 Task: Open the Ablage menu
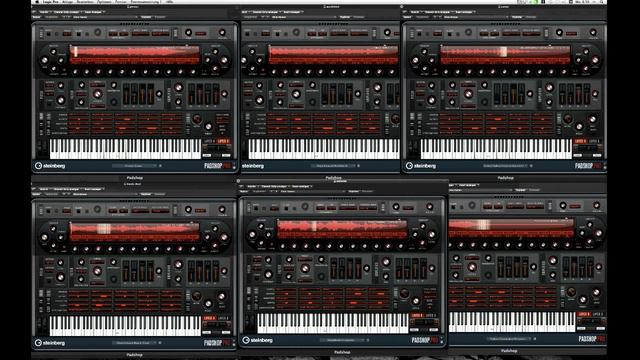[68, 2]
